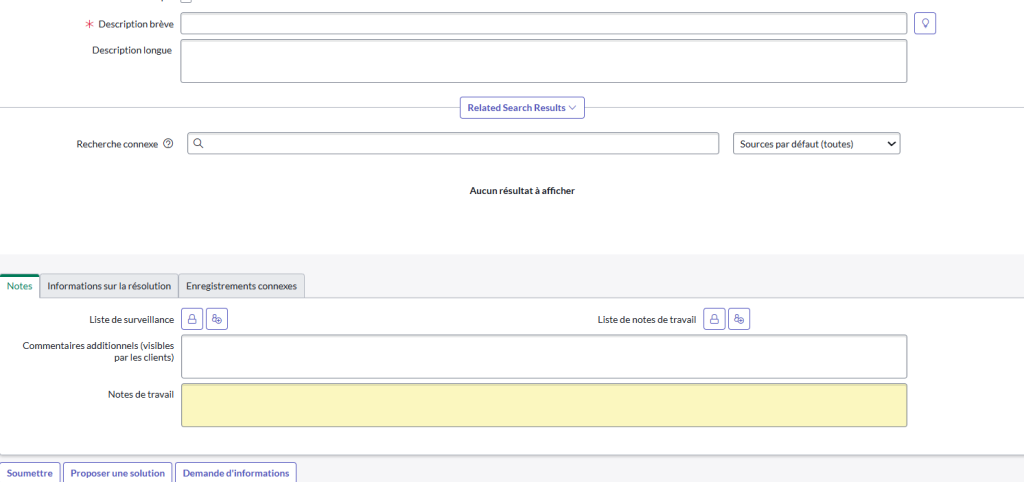Open the Enregistrements connexes tab
Screen dimensions: 1024x482
pyautogui.click(x=241, y=286)
